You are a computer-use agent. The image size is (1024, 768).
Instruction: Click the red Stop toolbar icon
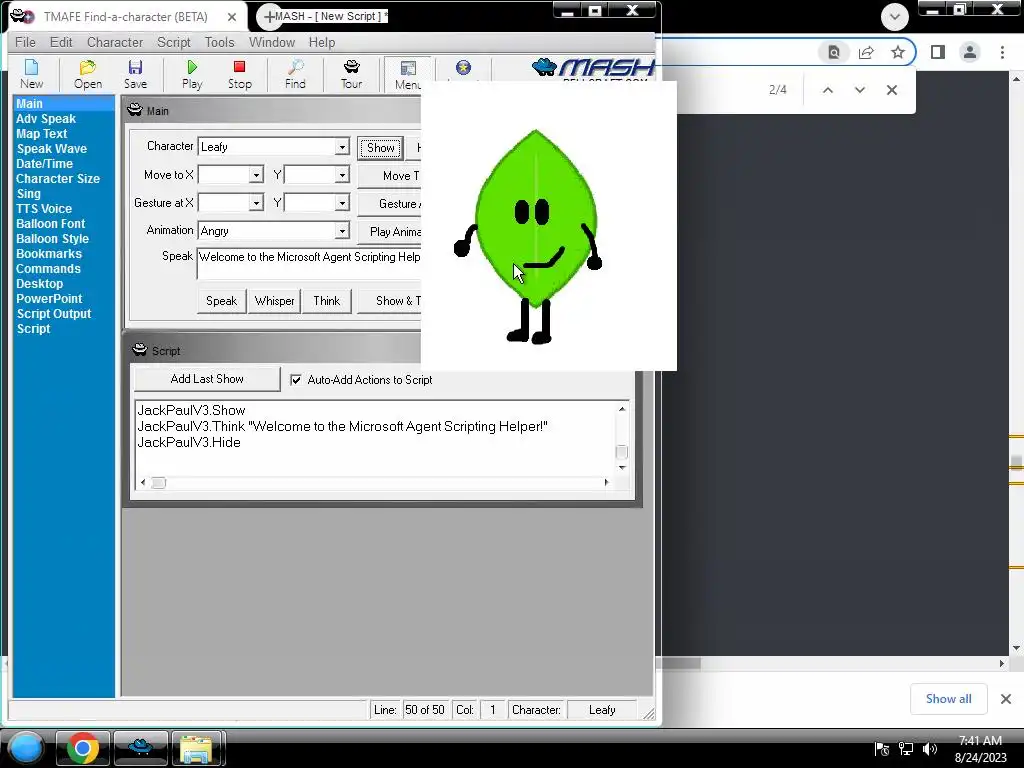(240, 74)
